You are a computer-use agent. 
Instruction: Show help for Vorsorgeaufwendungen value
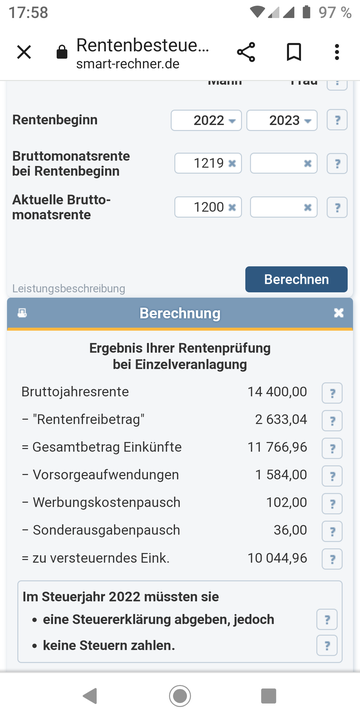(x=332, y=476)
